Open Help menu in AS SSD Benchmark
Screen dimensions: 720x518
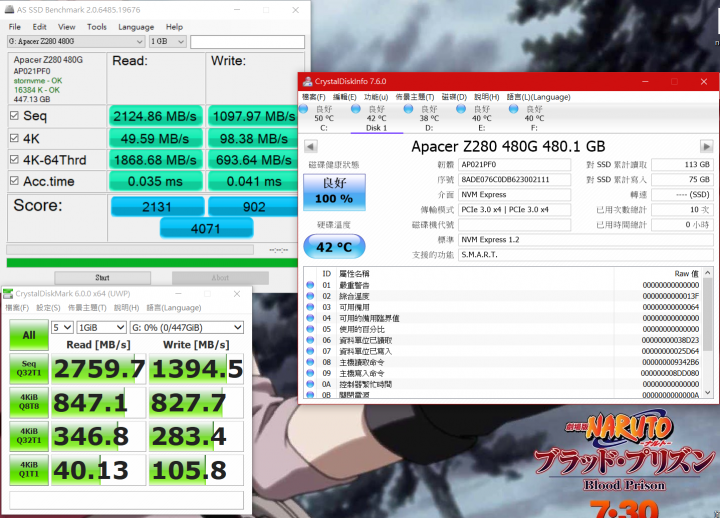pos(174,27)
